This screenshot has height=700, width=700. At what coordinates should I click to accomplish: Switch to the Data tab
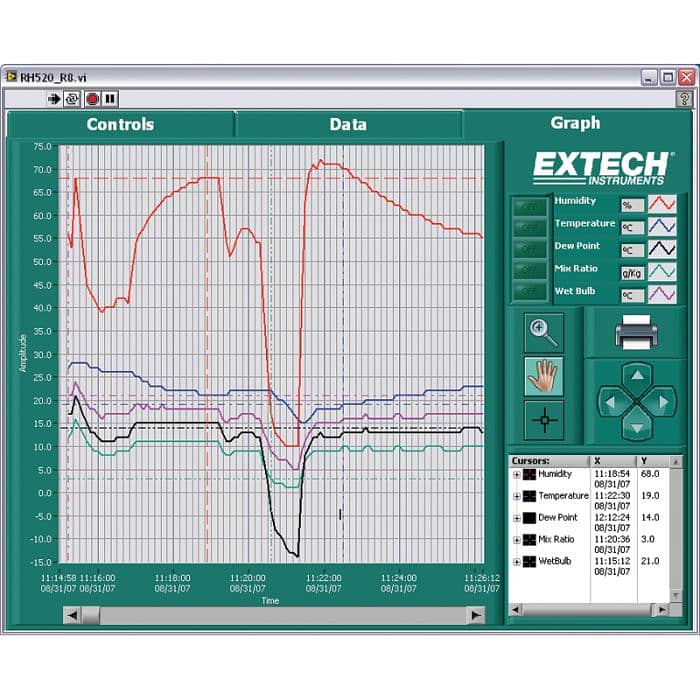[x=348, y=124]
